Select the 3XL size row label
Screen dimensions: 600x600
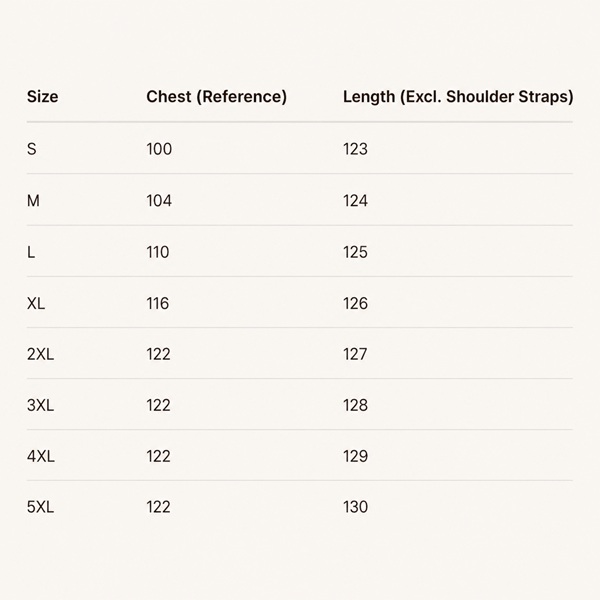point(40,405)
